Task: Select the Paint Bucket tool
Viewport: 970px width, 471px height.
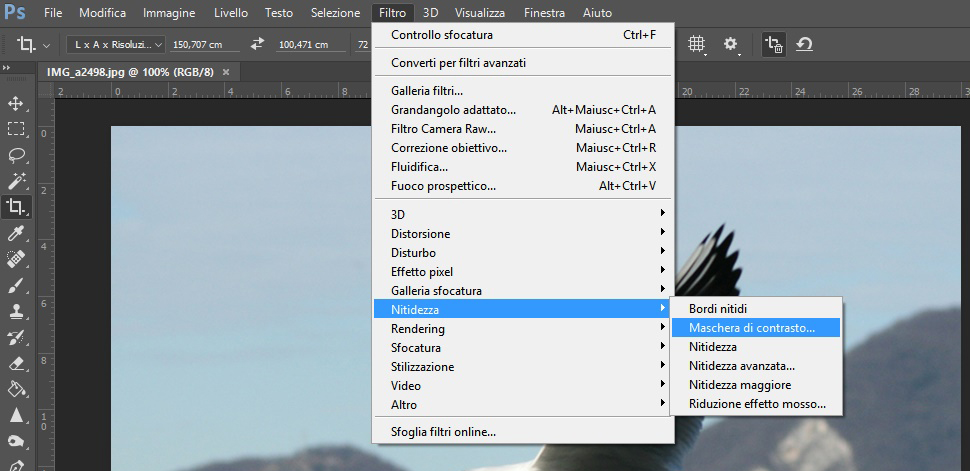Action: [x=15, y=389]
